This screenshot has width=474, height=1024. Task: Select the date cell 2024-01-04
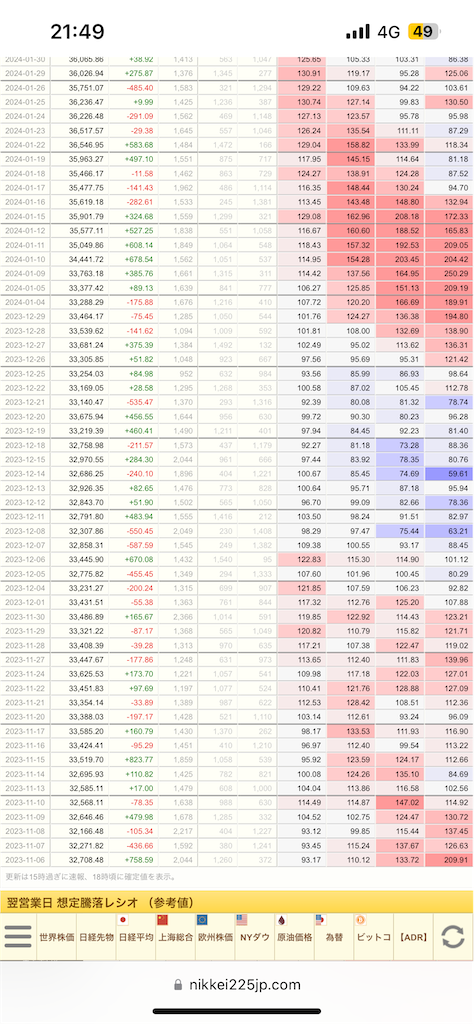coord(24,302)
